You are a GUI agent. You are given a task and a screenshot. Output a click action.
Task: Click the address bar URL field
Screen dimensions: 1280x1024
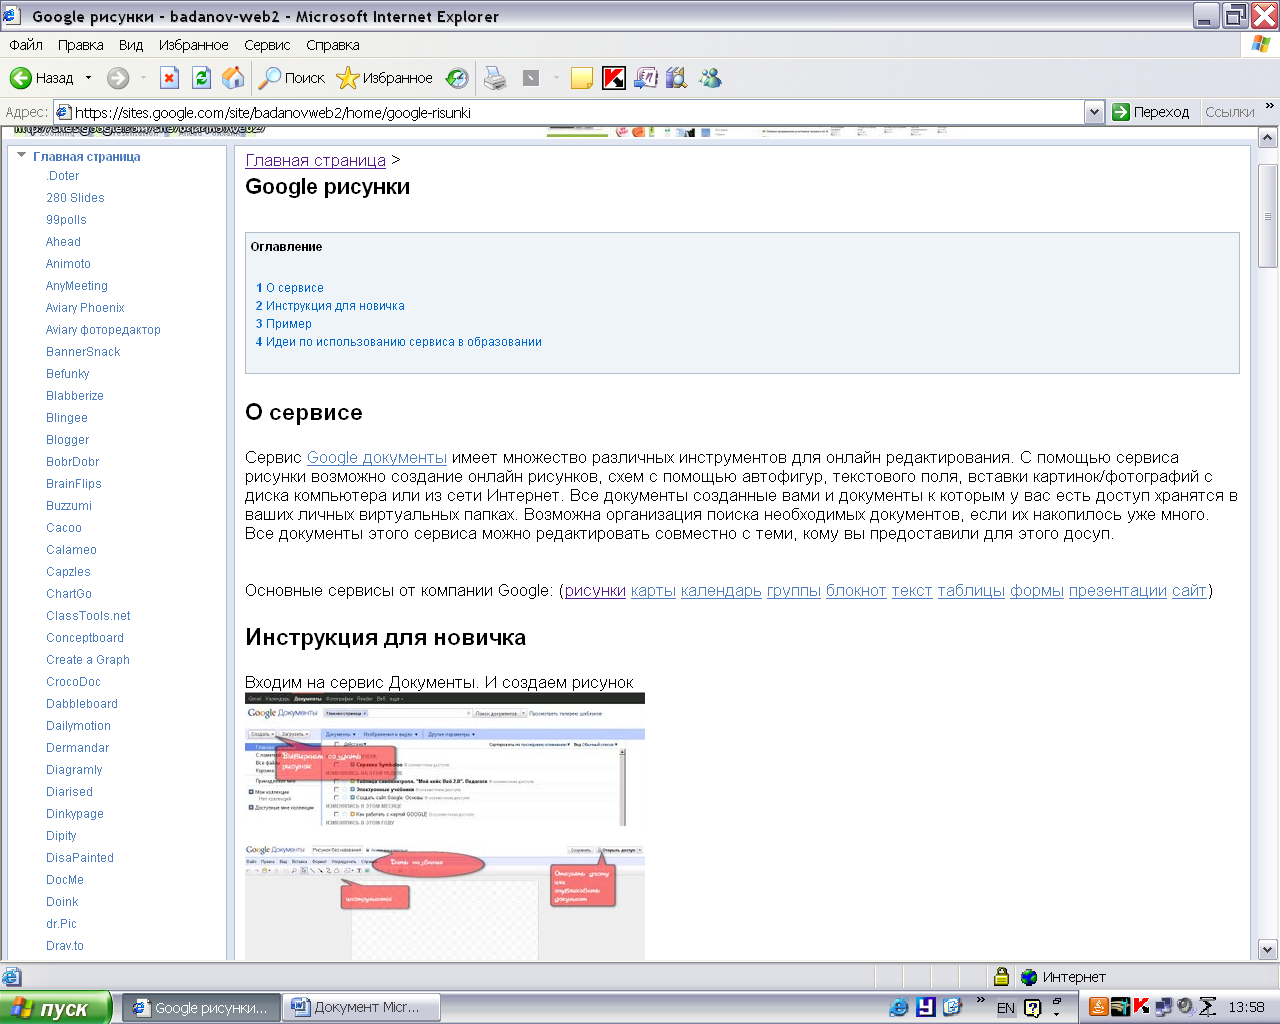tap(568, 112)
